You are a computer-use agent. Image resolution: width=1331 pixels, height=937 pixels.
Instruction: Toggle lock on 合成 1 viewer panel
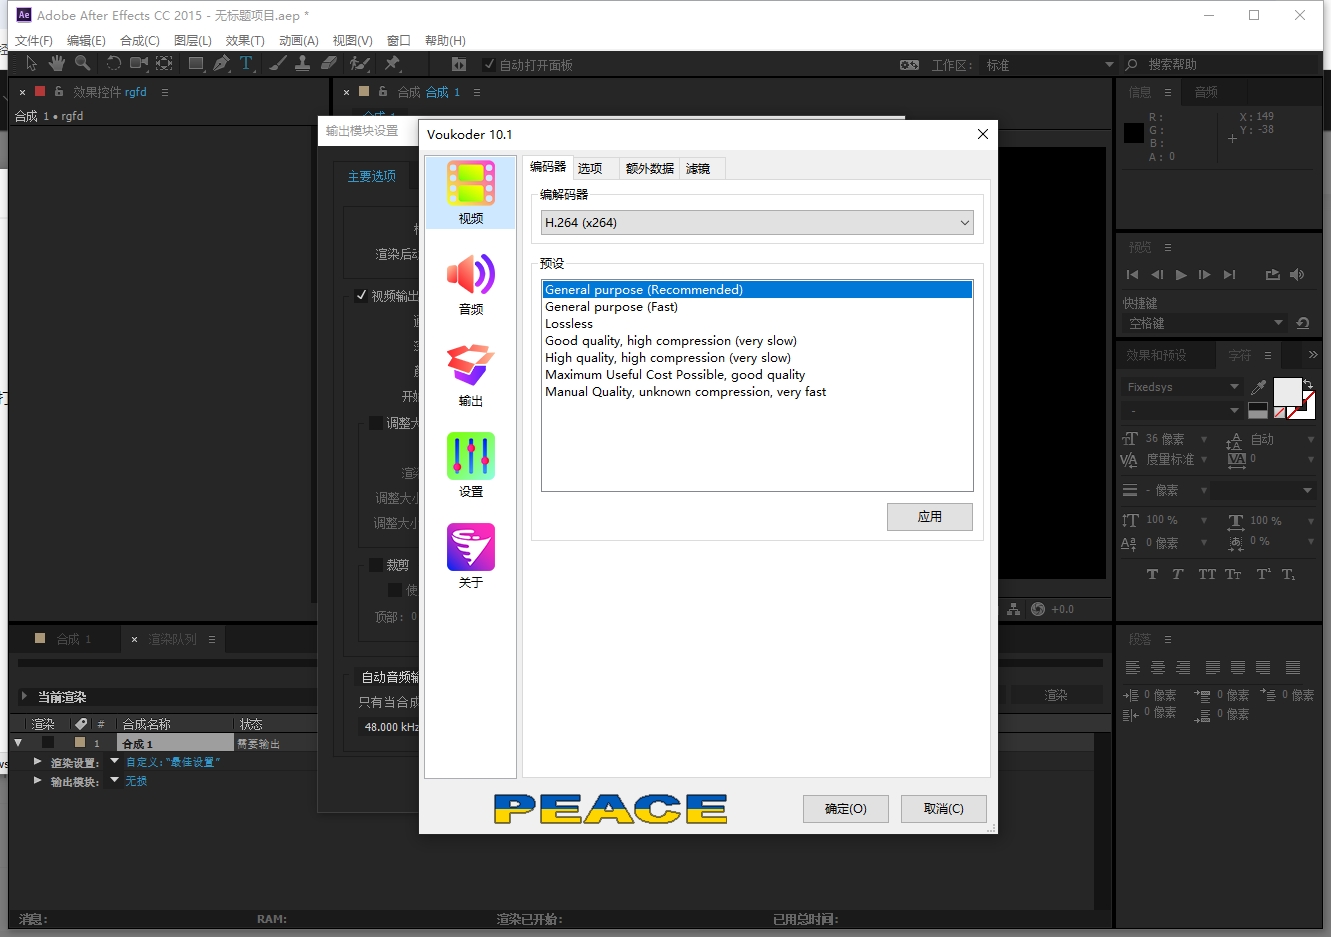tap(383, 91)
